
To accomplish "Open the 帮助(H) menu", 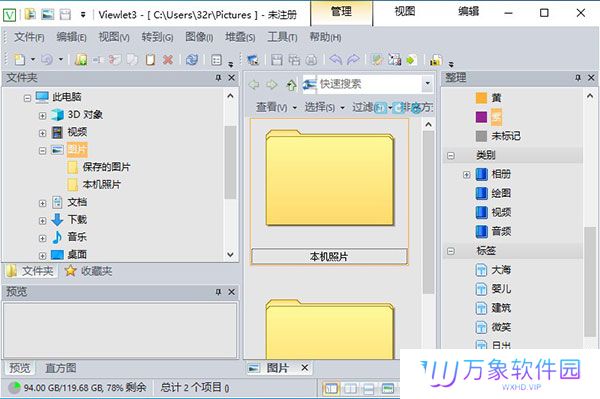I will click(325, 37).
